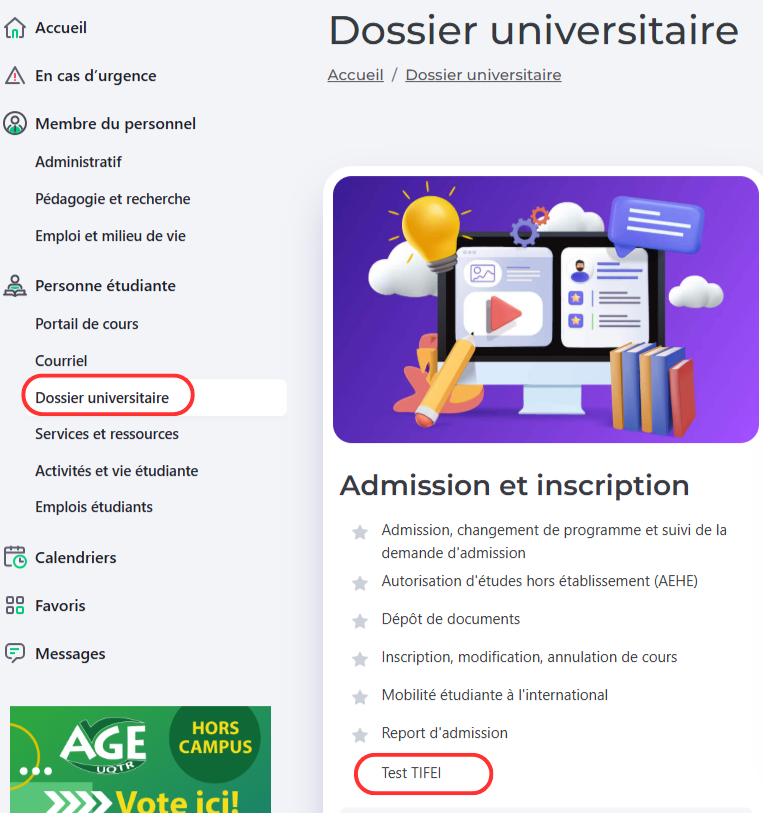
Task: Toggle star beside Report d'admission
Action: 360,735
